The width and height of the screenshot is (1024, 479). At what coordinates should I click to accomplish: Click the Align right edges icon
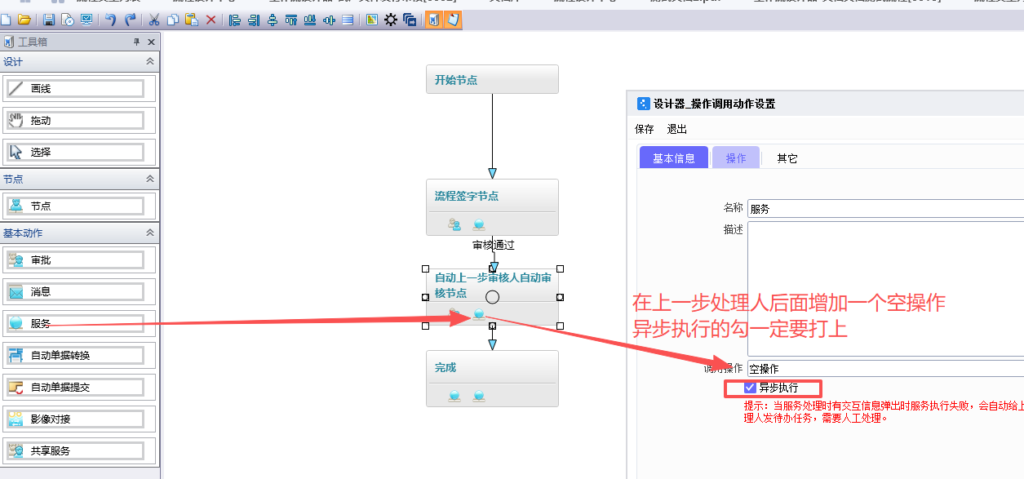pos(253,20)
